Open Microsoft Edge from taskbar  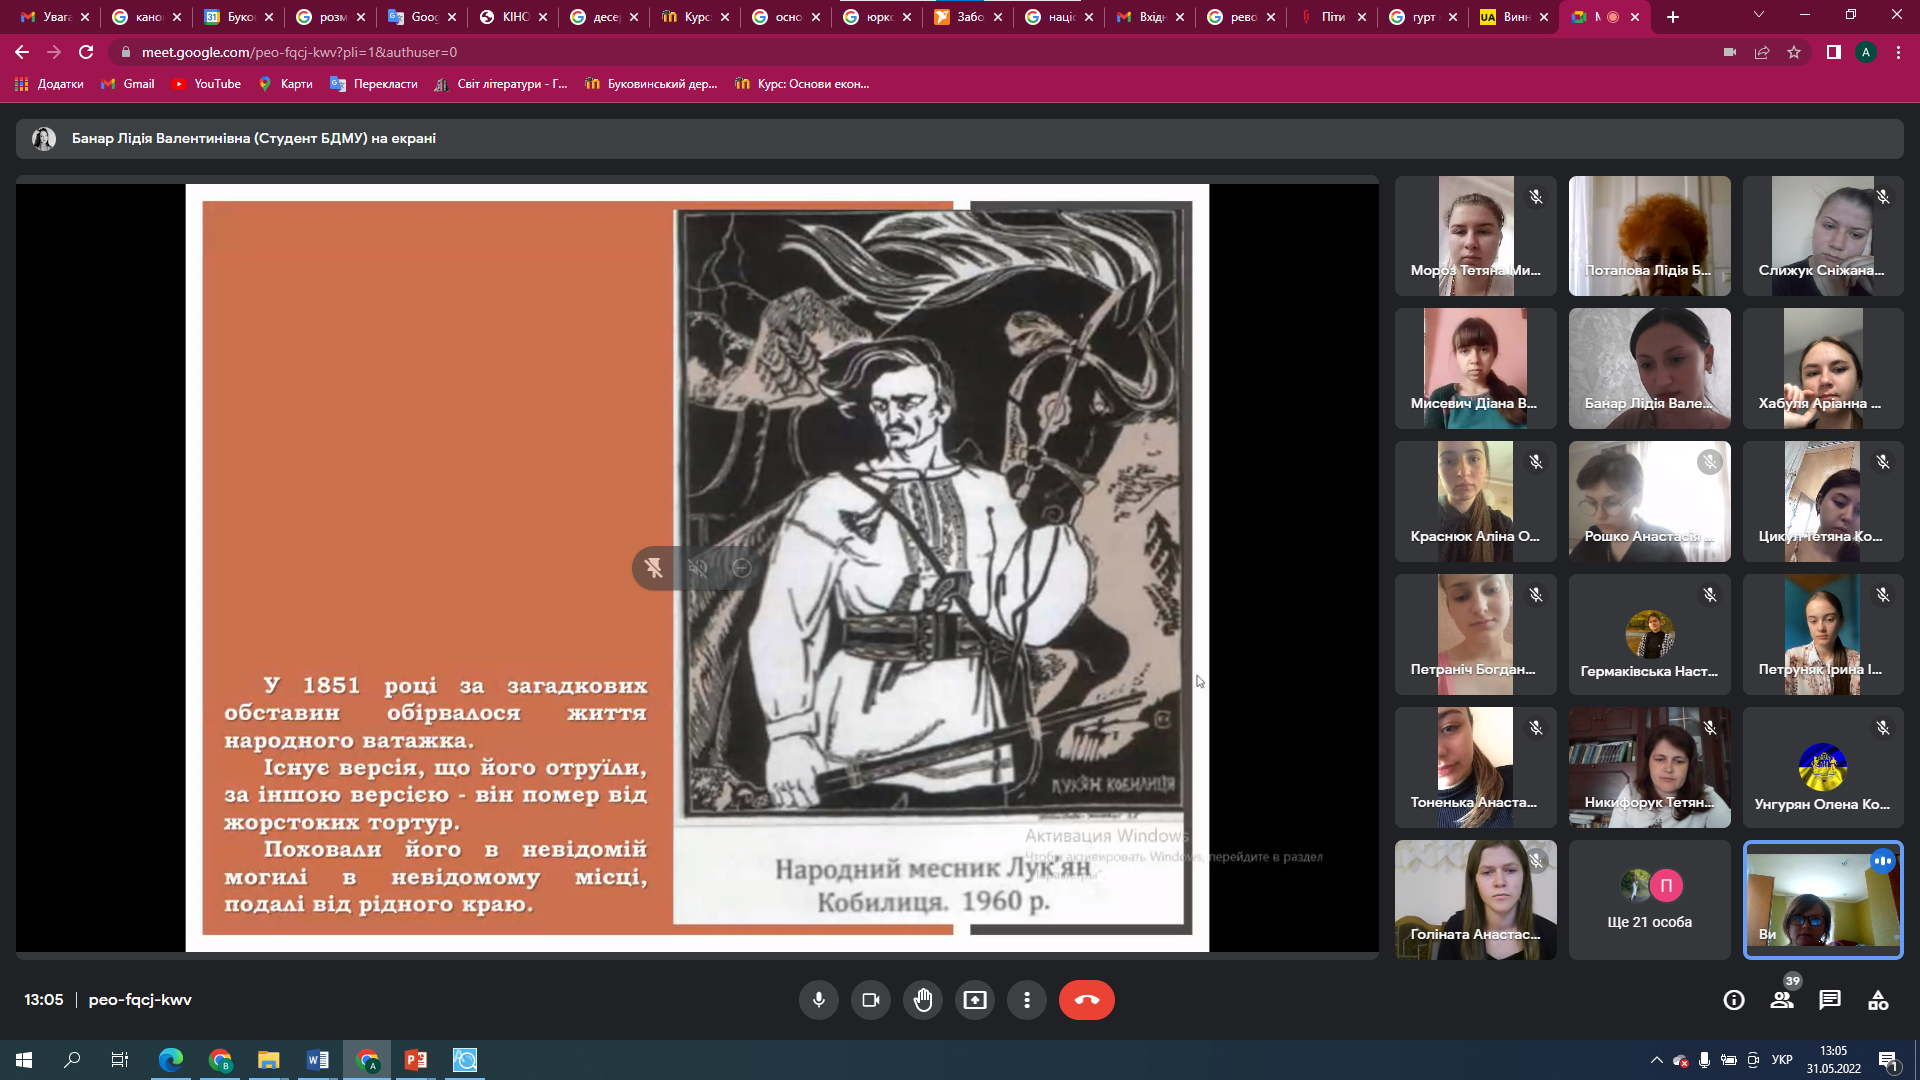171,1060
